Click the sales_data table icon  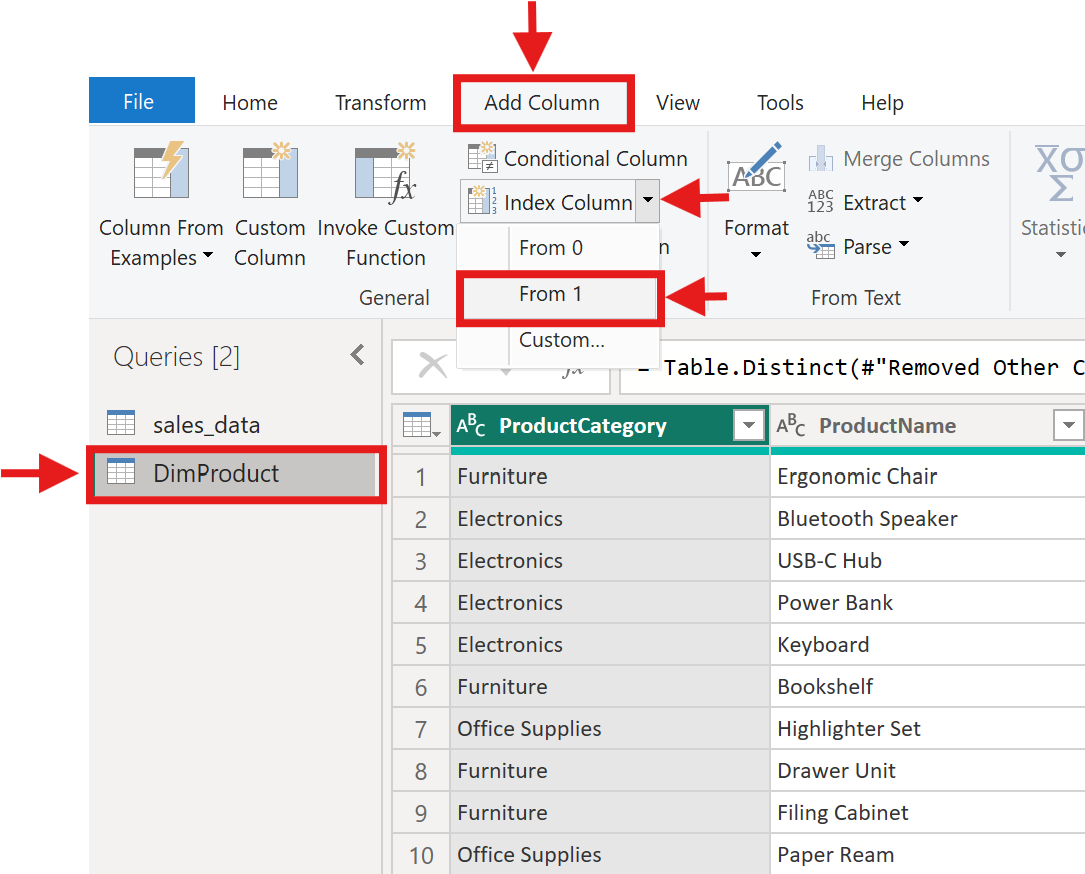[x=121, y=423]
